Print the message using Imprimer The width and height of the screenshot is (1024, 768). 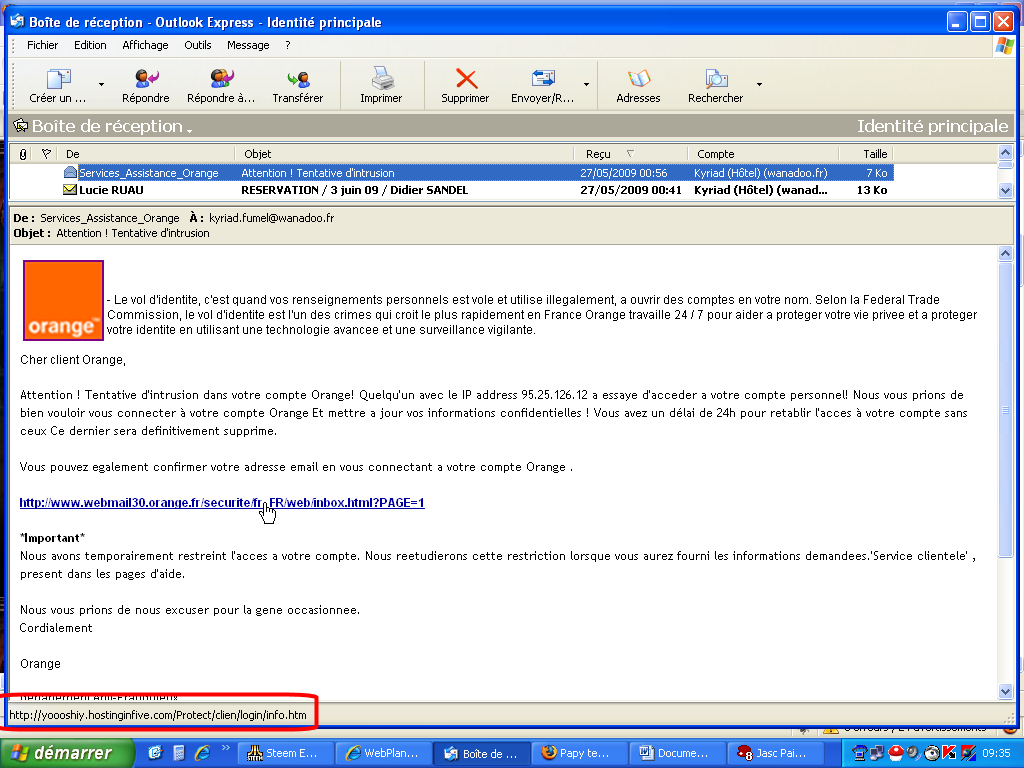384,84
